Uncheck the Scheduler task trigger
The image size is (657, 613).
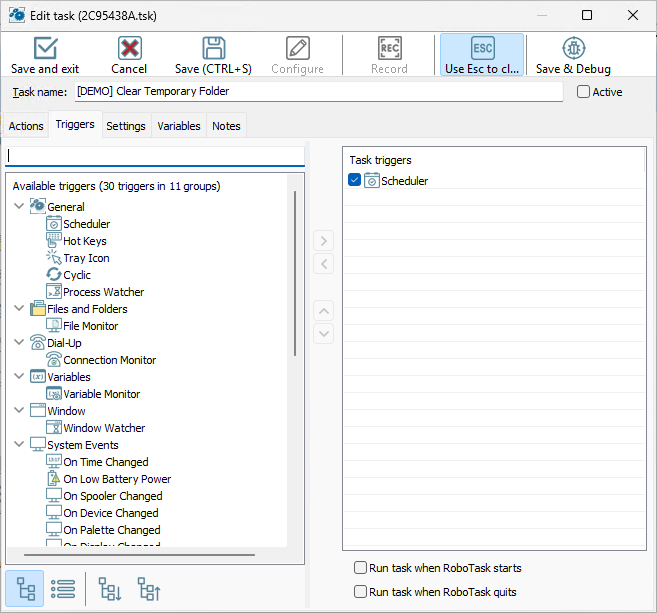tap(354, 180)
